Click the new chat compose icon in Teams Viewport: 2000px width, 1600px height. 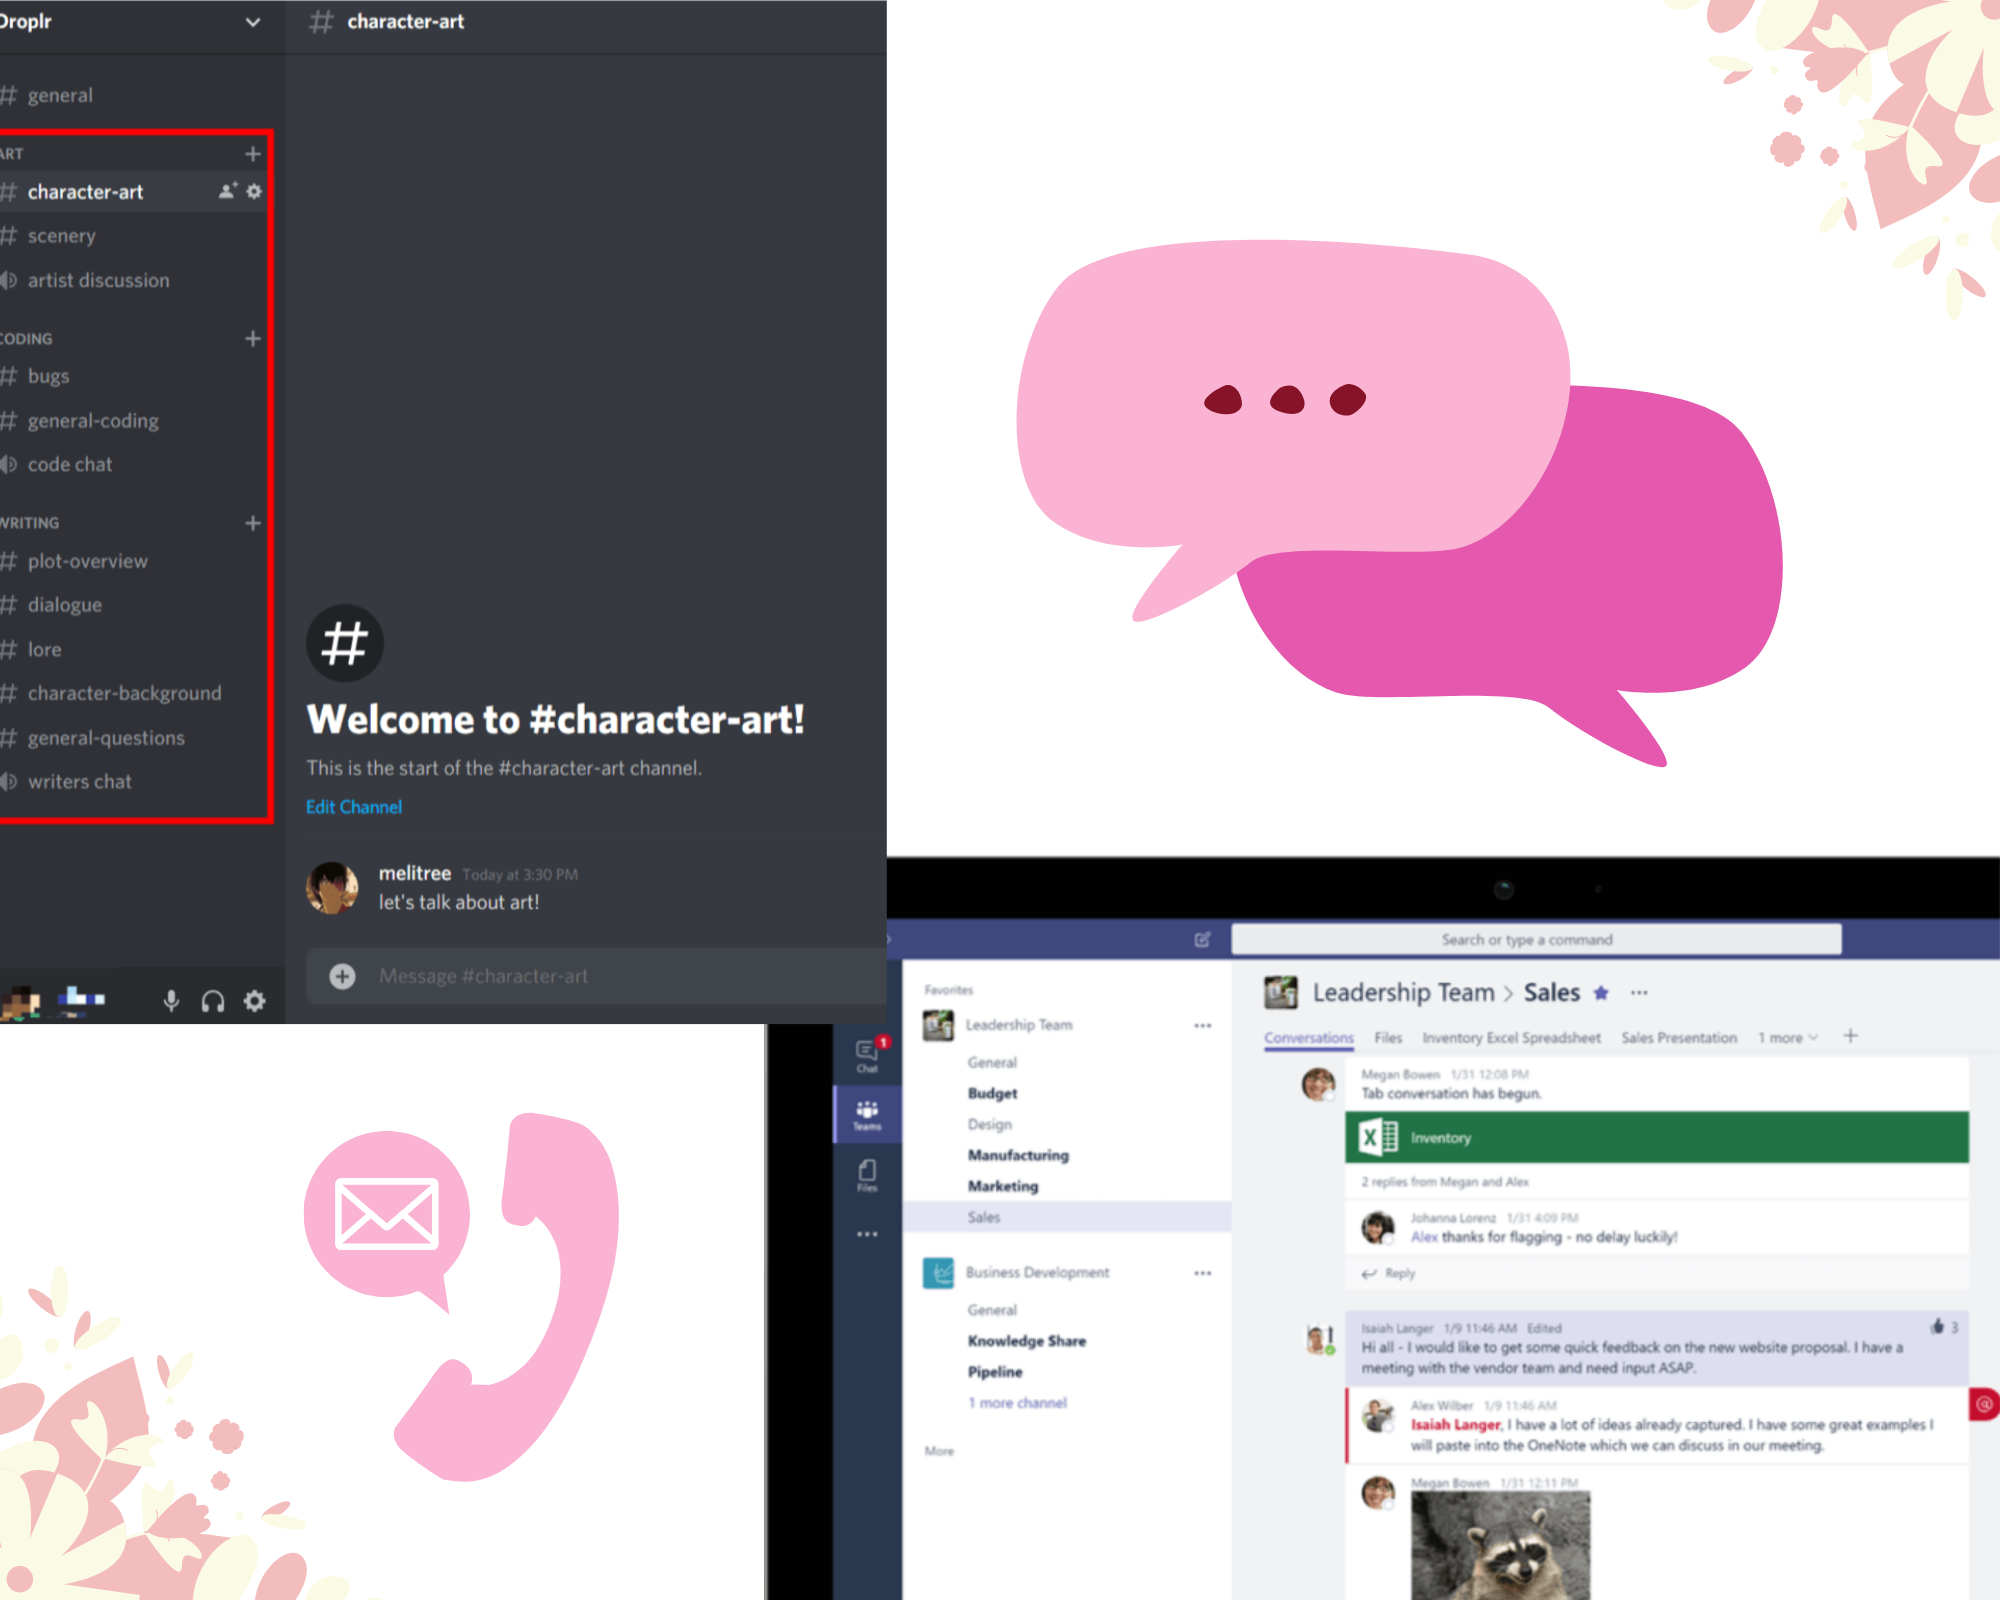click(1202, 939)
